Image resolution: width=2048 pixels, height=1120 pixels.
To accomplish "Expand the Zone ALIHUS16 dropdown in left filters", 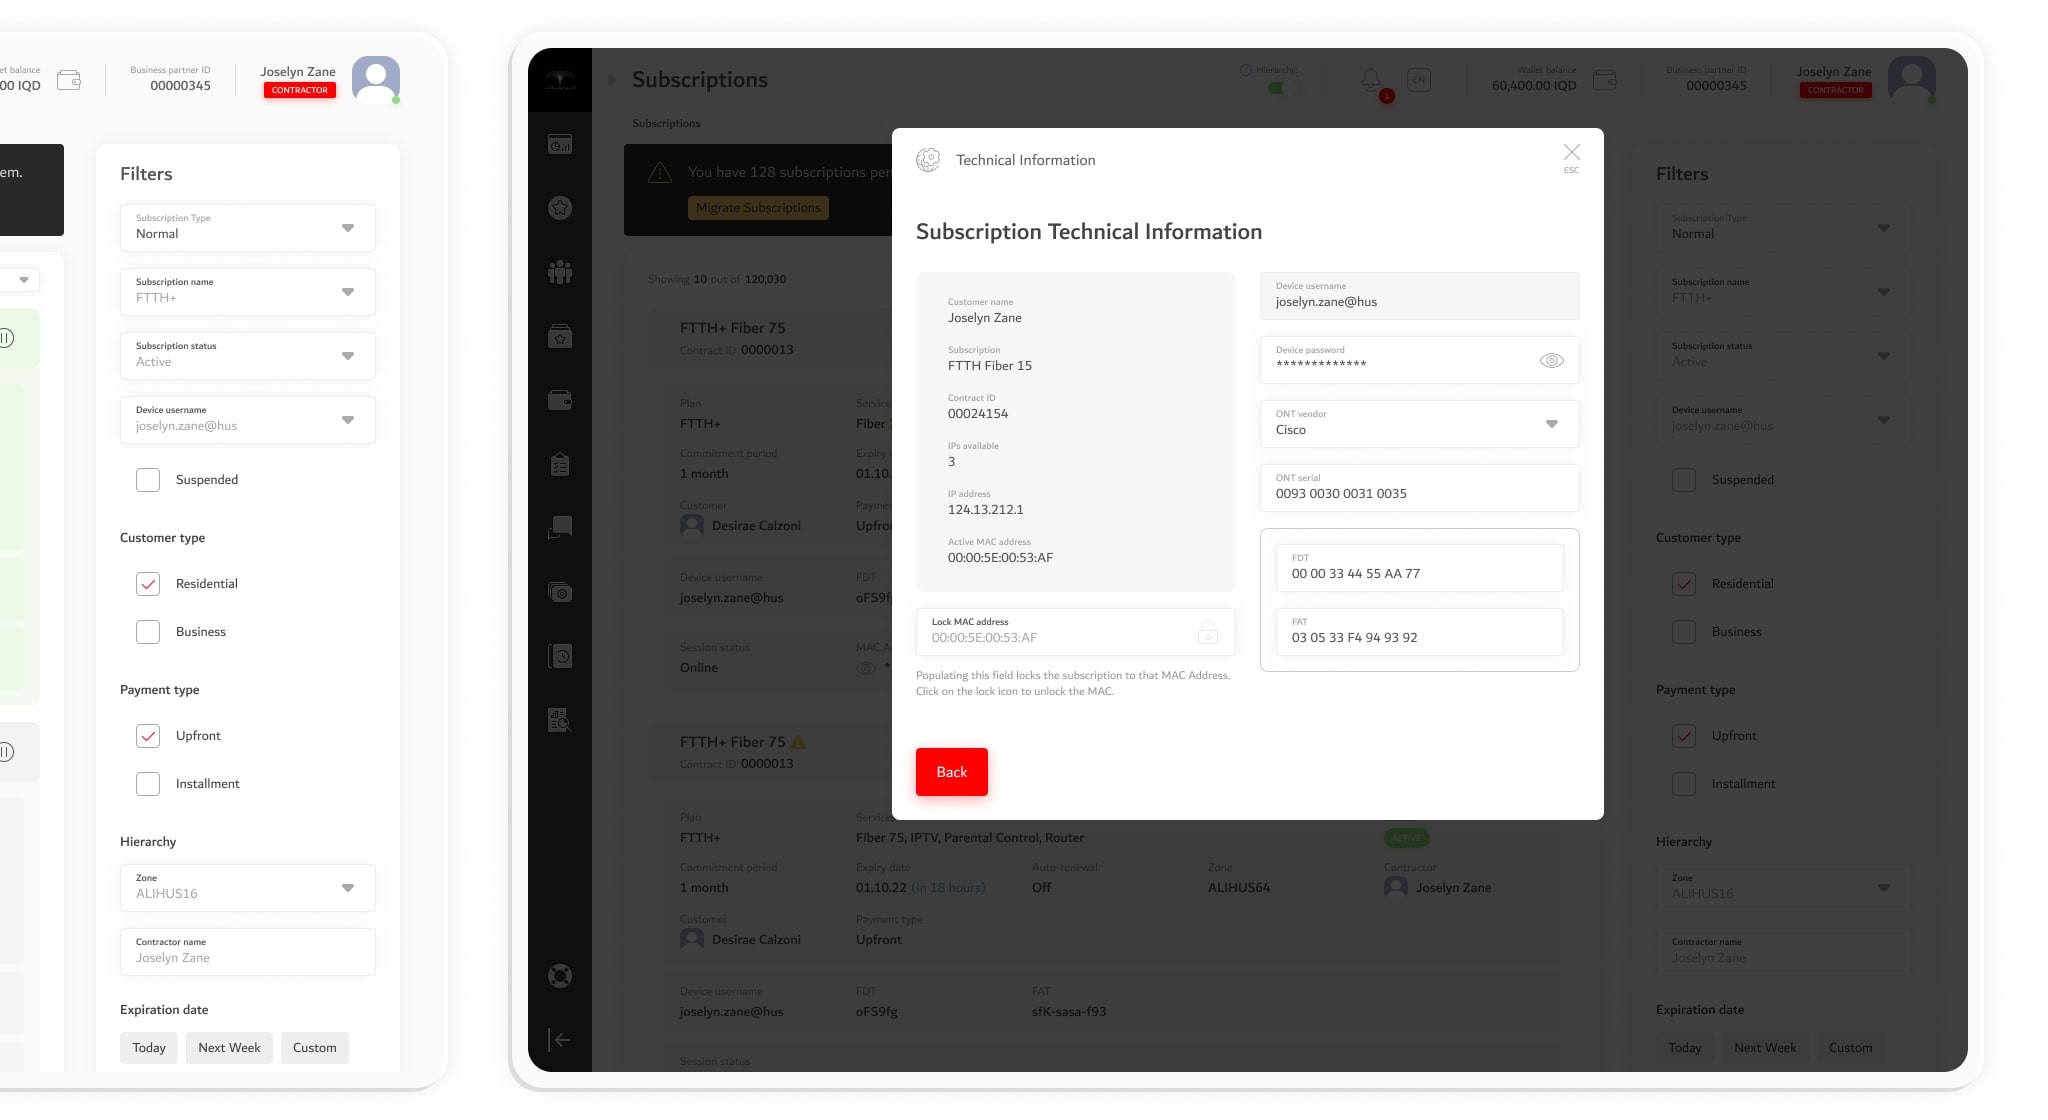I will [x=247, y=888].
